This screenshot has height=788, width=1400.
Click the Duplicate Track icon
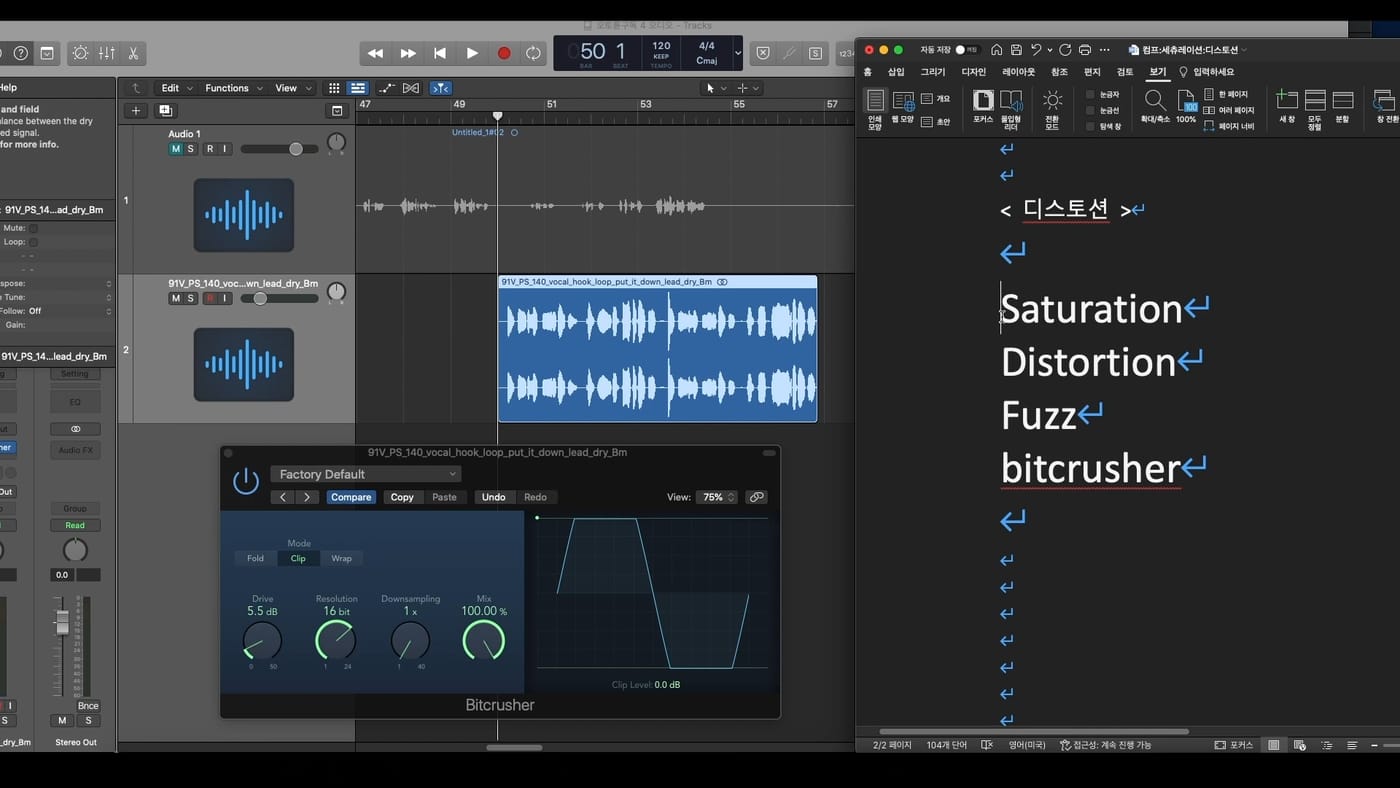coord(165,111)
